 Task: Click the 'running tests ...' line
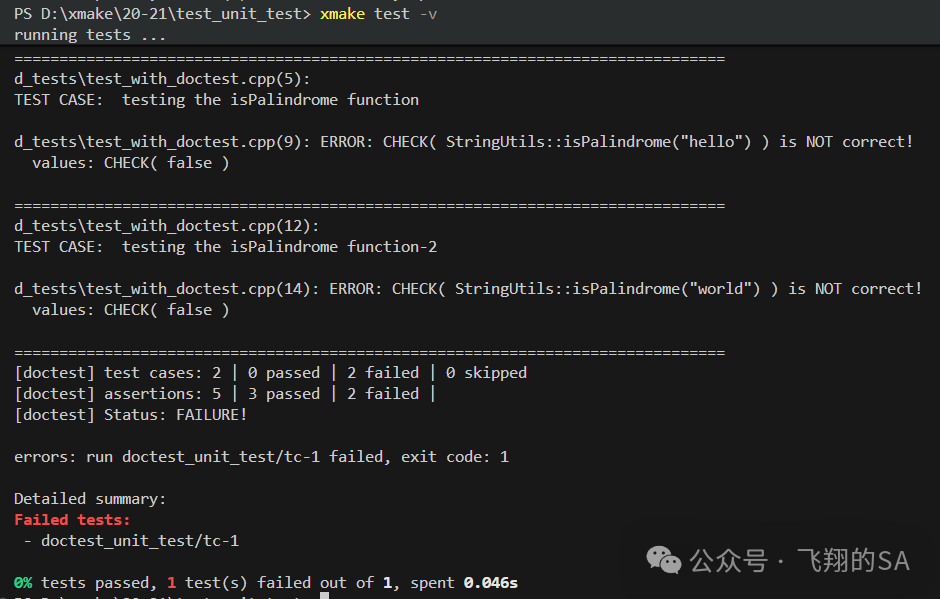90,35
